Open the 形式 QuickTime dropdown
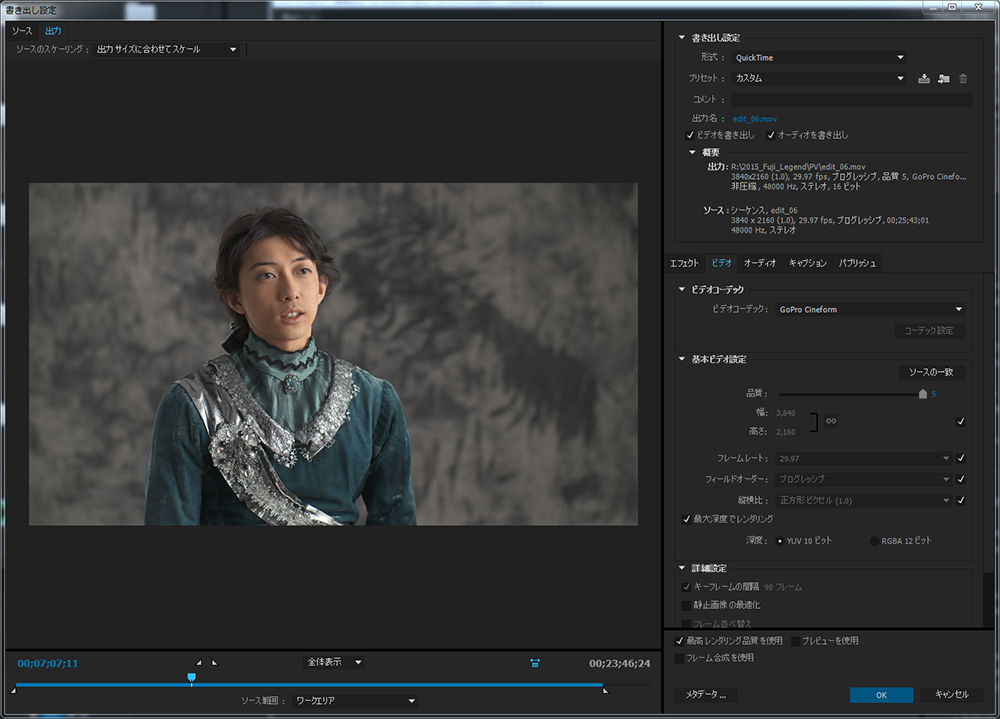This screenshot has width=1000, height=719. click(x=820, y=57)
